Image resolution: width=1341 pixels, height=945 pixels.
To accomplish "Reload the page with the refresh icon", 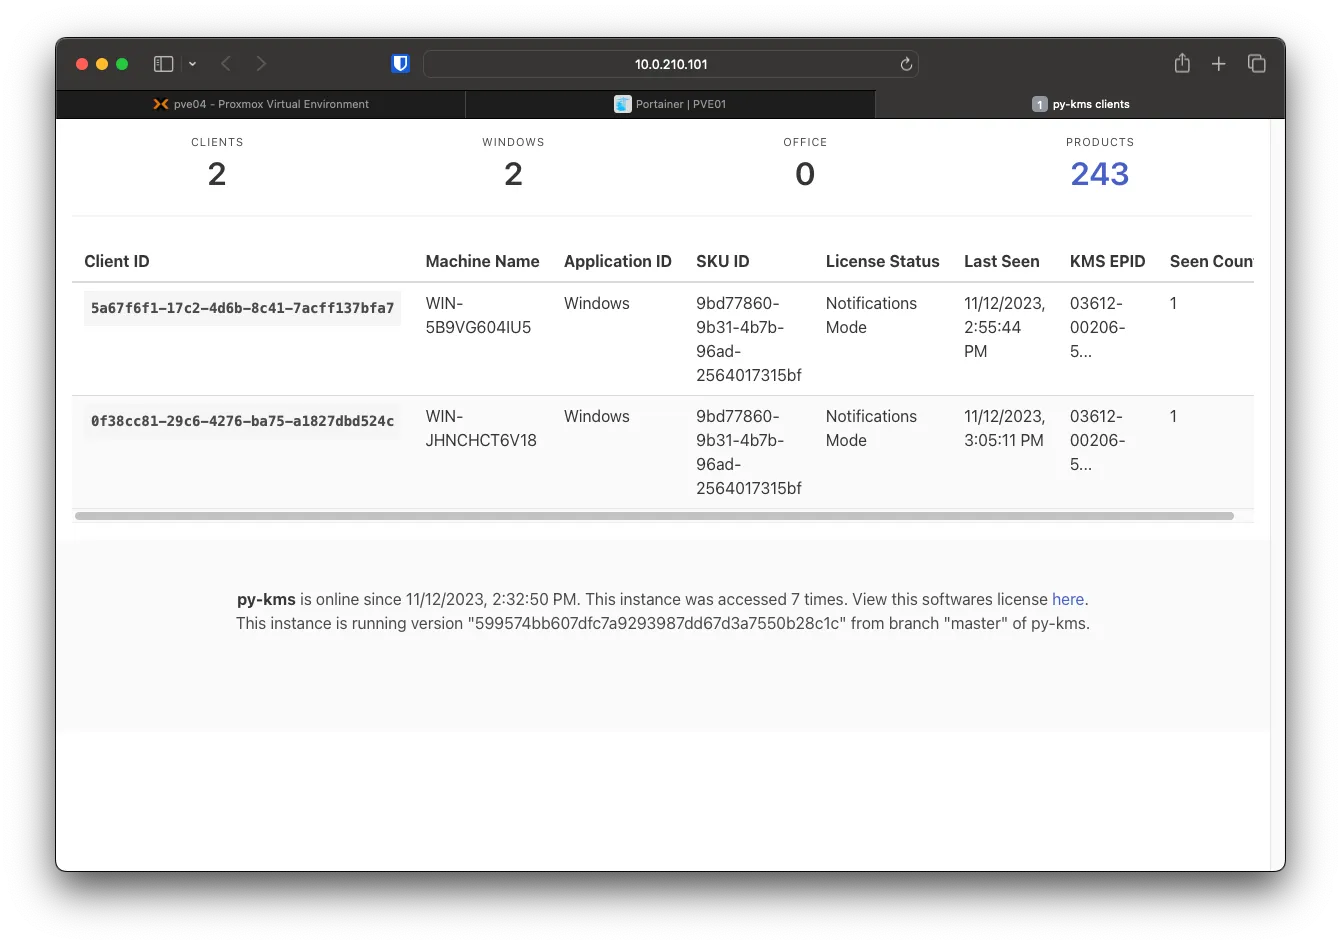I will (x=906, y=64).
